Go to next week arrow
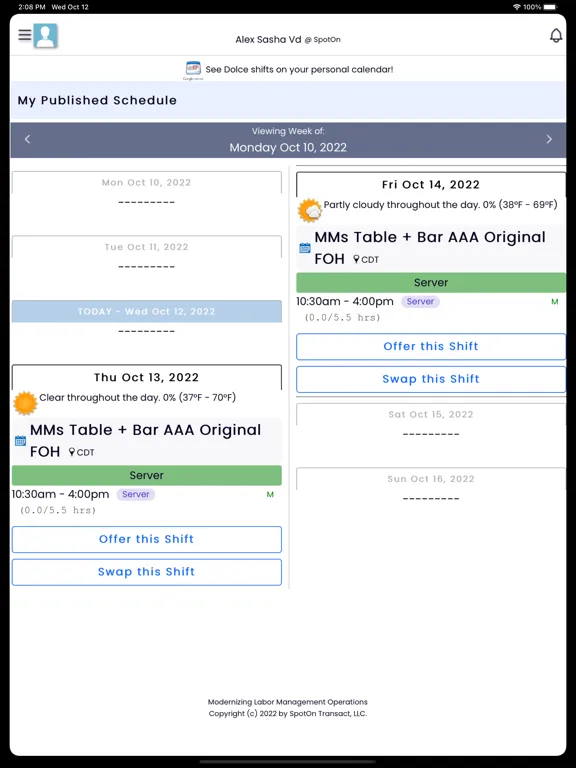Image resolution: width=576 pixels, height=768 pixels. point(549,139)
